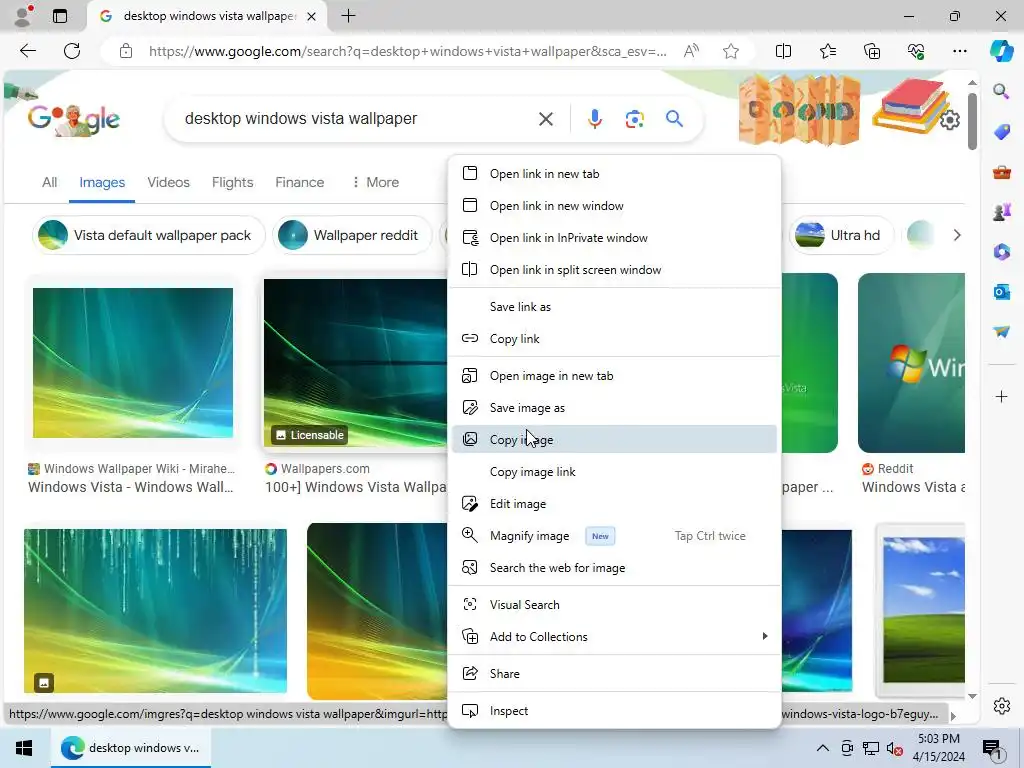1024x768 pixels.
Task: Click the plus icon to customize the sidebar
Action: (x=1001, y=396)
